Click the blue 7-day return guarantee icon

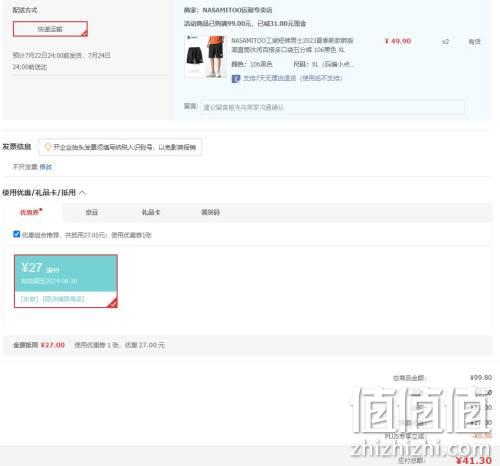tap(236, 79)
